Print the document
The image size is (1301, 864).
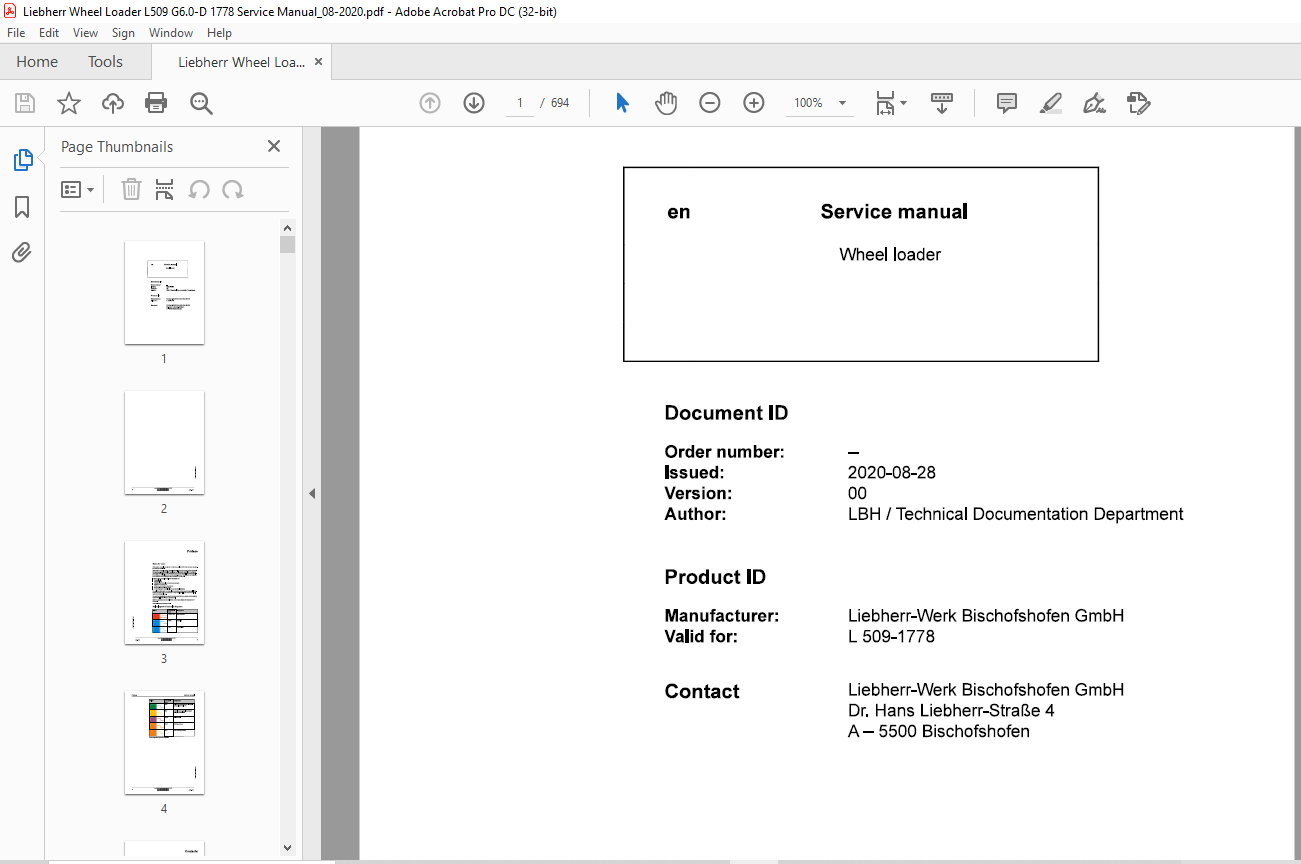[156, 103]
